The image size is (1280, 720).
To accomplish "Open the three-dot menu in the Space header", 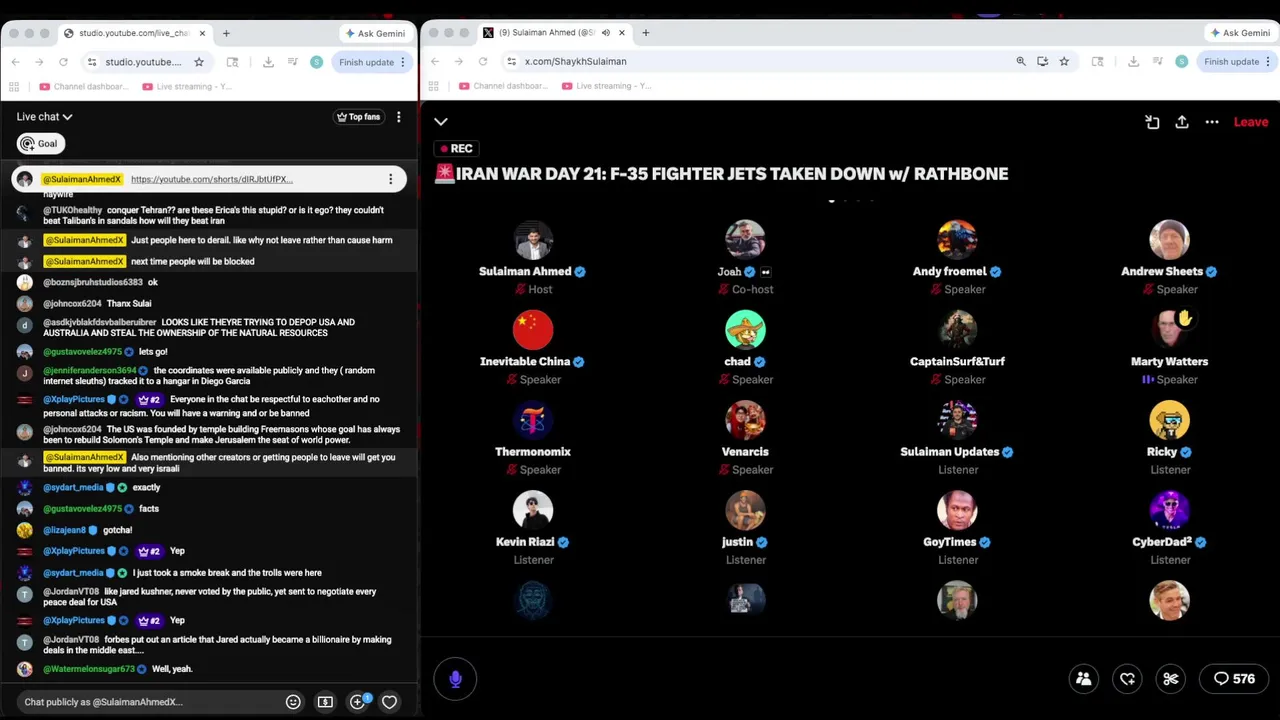I will 1212,122.
